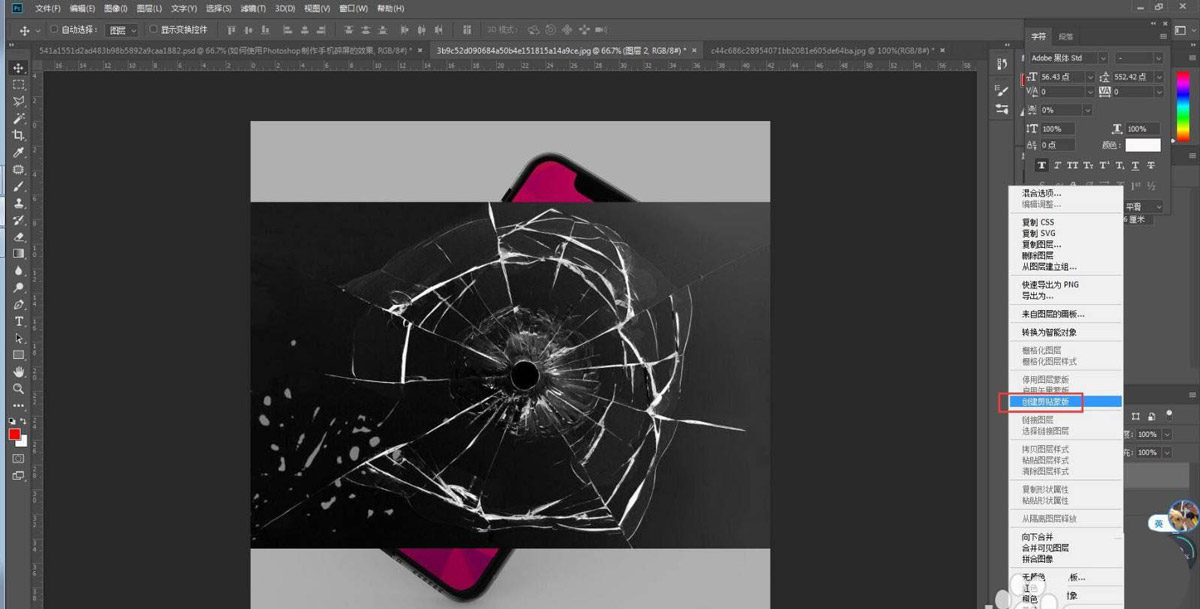Open the Edit Toolbar three-dots icon
1200x609 pixels.
click(x=18, y=405)
